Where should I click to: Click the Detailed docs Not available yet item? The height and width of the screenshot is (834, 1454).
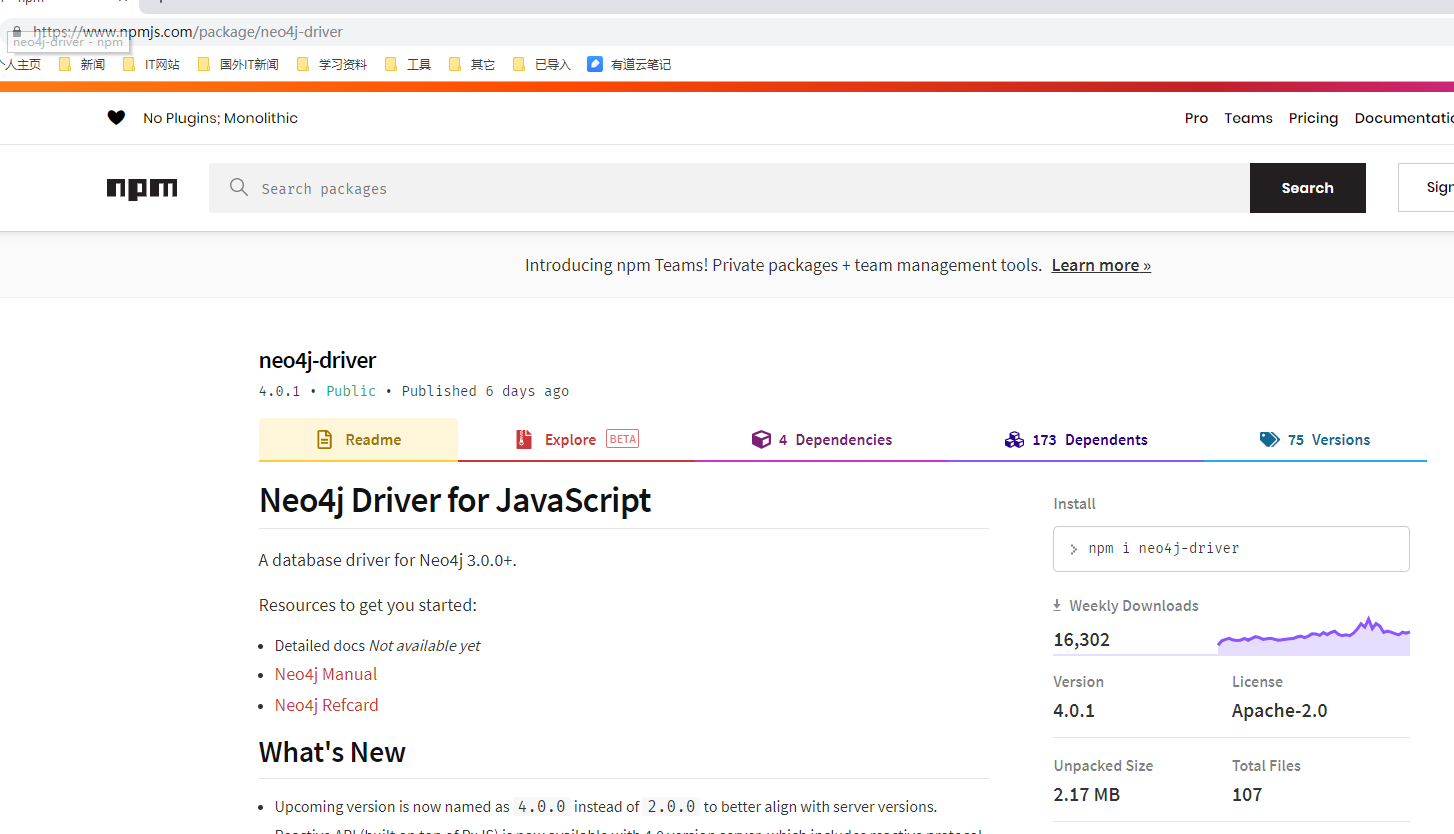377,646
